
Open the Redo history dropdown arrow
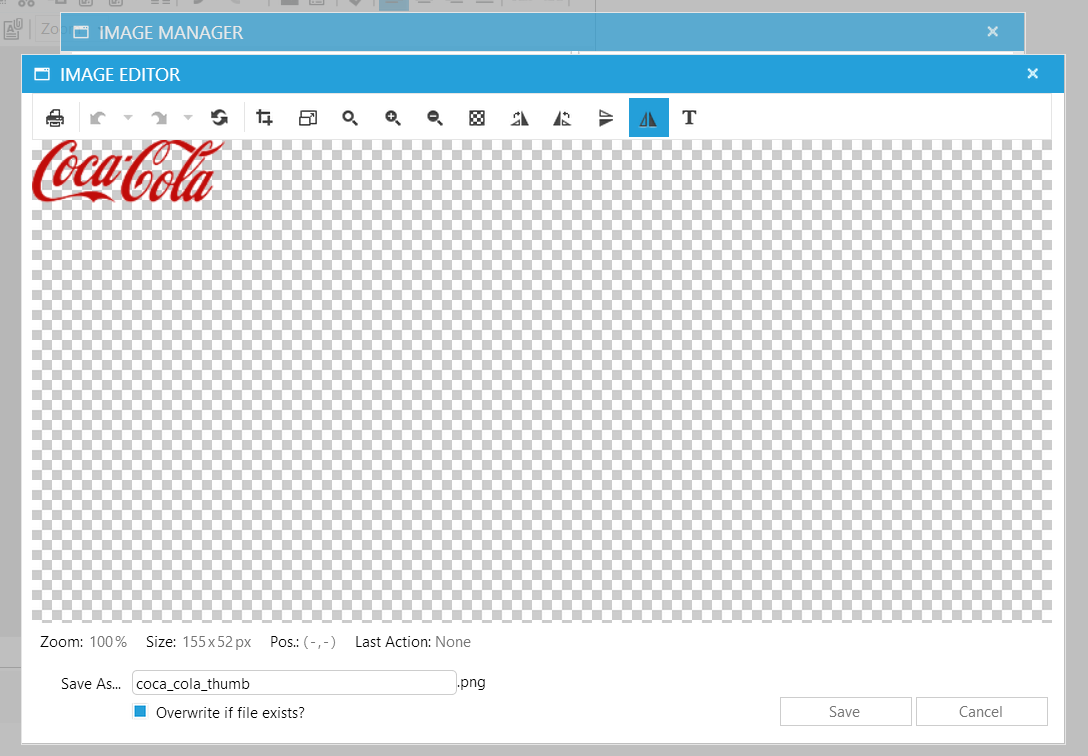(188, 118)
